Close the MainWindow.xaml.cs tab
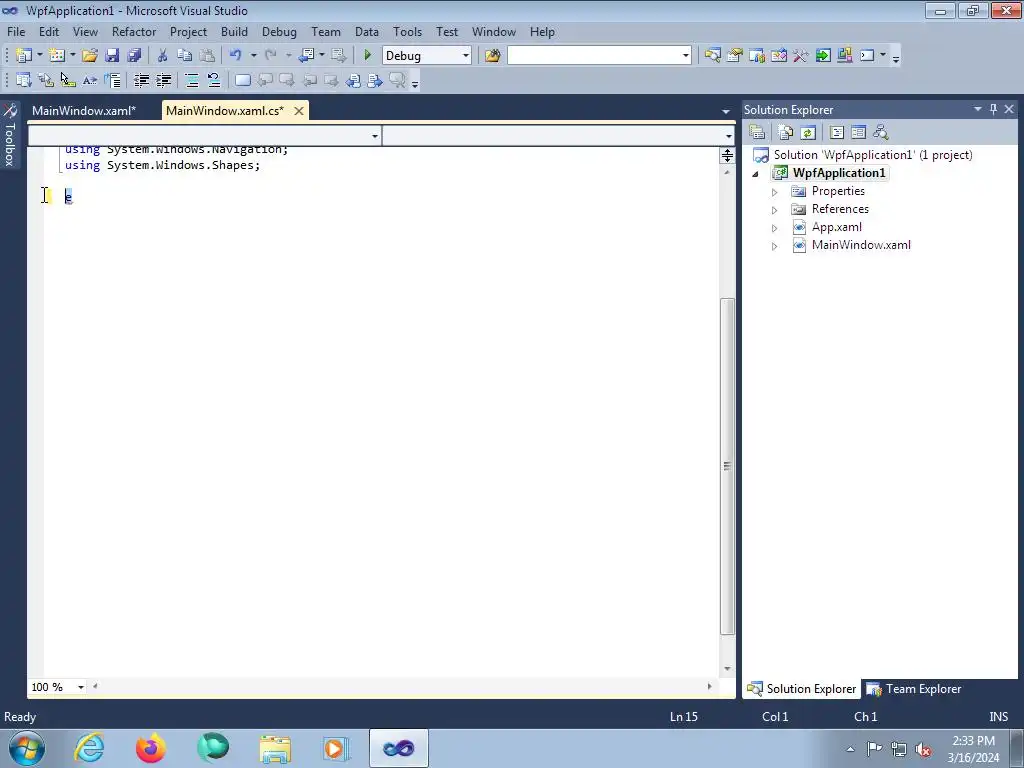Screen dimensions: 1024x768 [x=298, y=111]
